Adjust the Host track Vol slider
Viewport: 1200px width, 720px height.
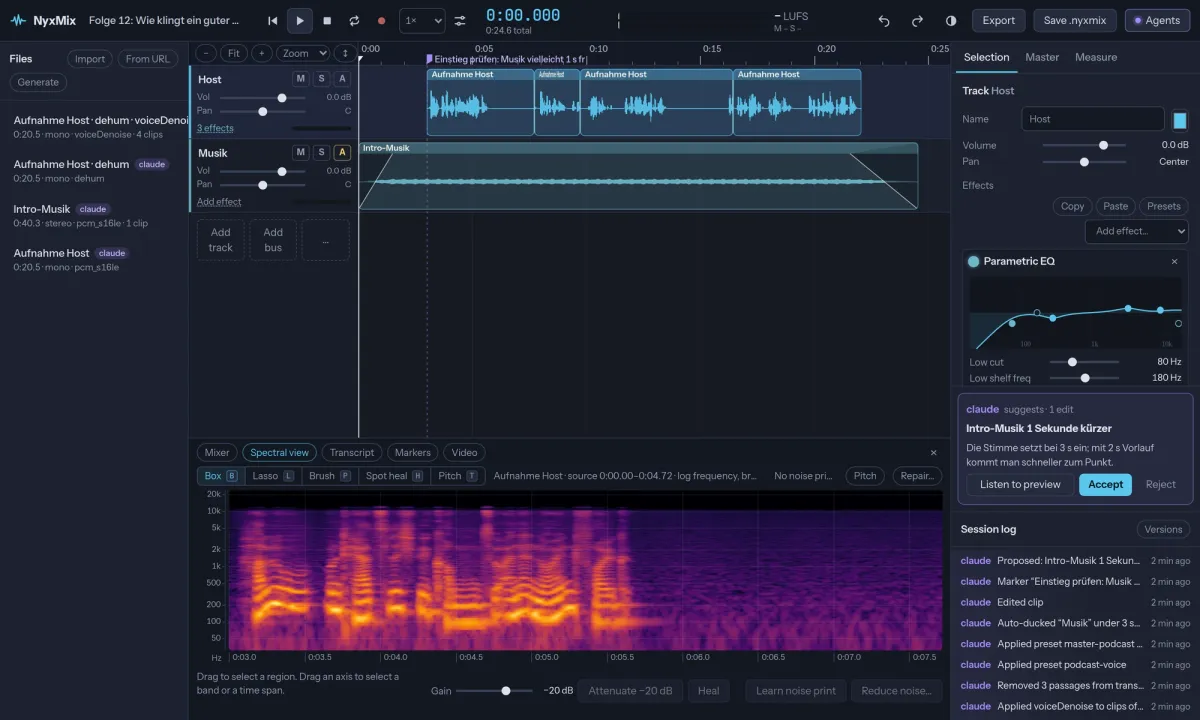coord(263,97)
